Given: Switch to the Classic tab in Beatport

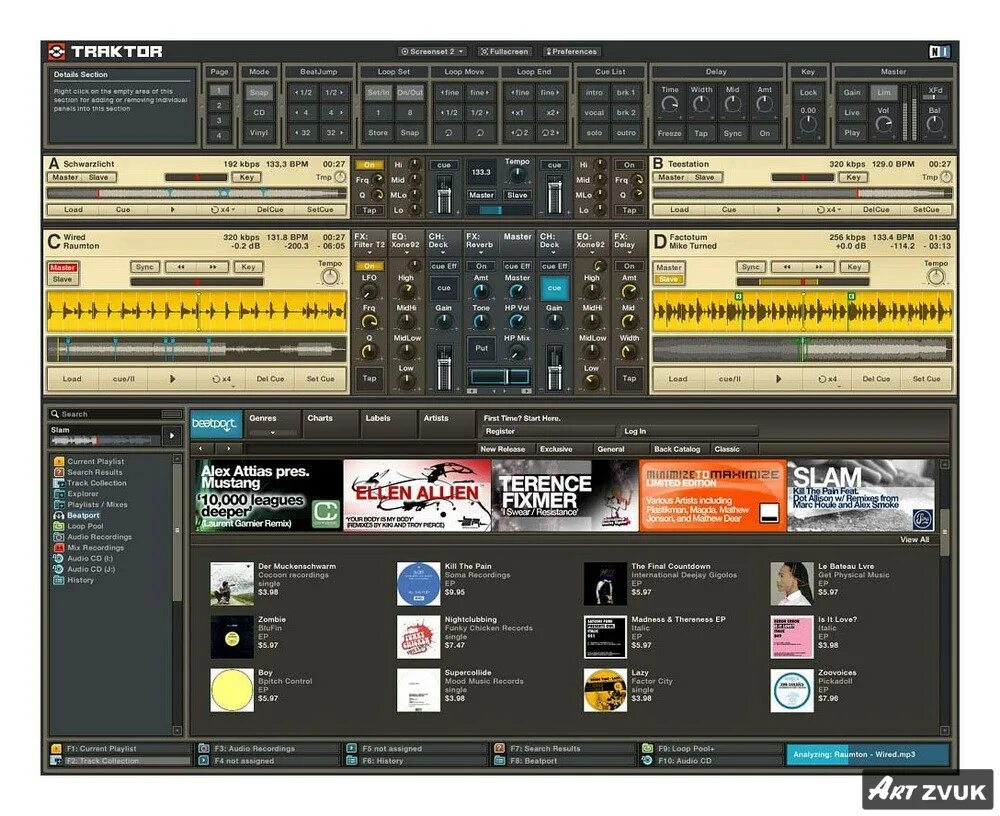Looking at the screenshot, I should click(x=727, y=448).
